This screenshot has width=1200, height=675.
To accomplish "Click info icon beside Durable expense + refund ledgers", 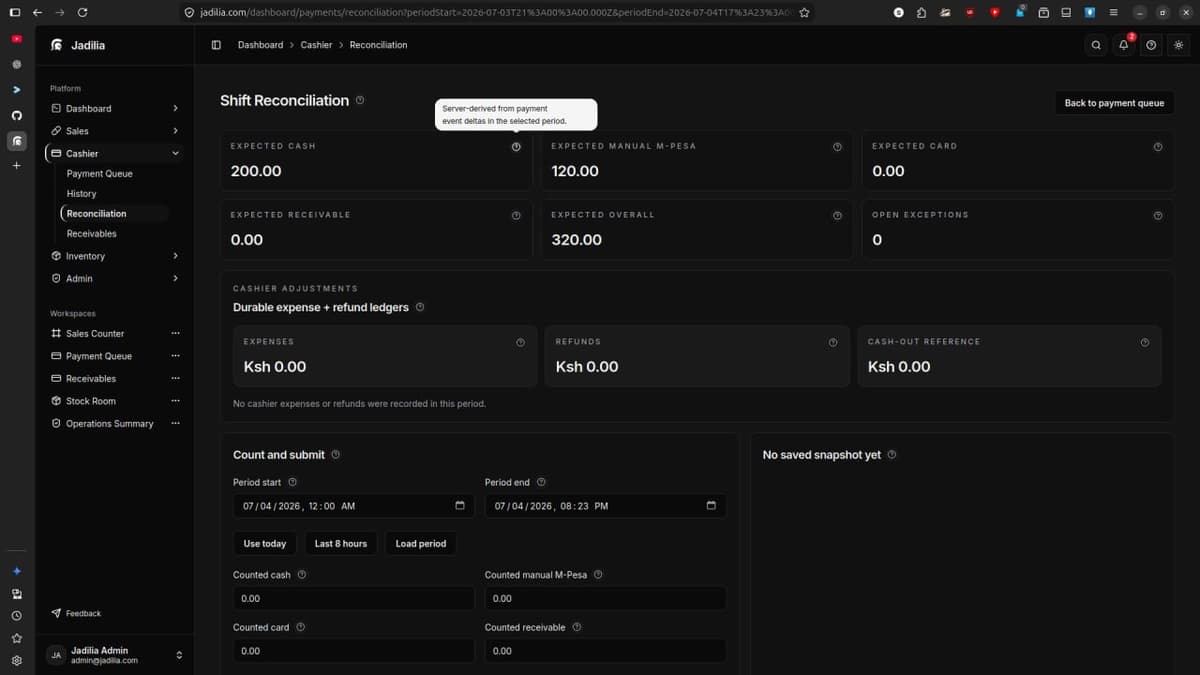I will [420, 307].
